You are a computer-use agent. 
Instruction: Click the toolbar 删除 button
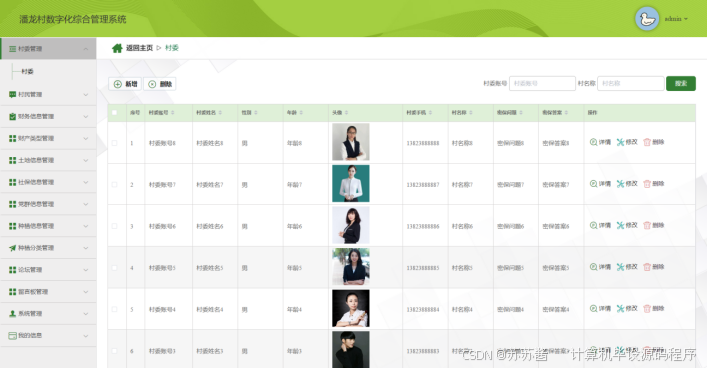[160, 84]
